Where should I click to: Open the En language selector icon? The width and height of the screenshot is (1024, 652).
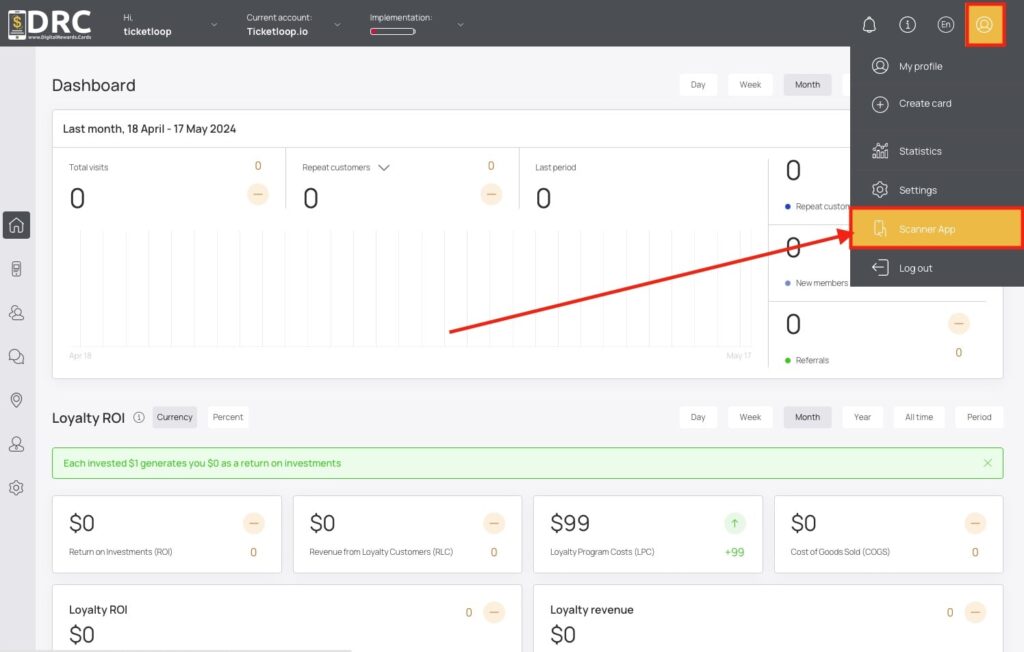coord(945,25)
